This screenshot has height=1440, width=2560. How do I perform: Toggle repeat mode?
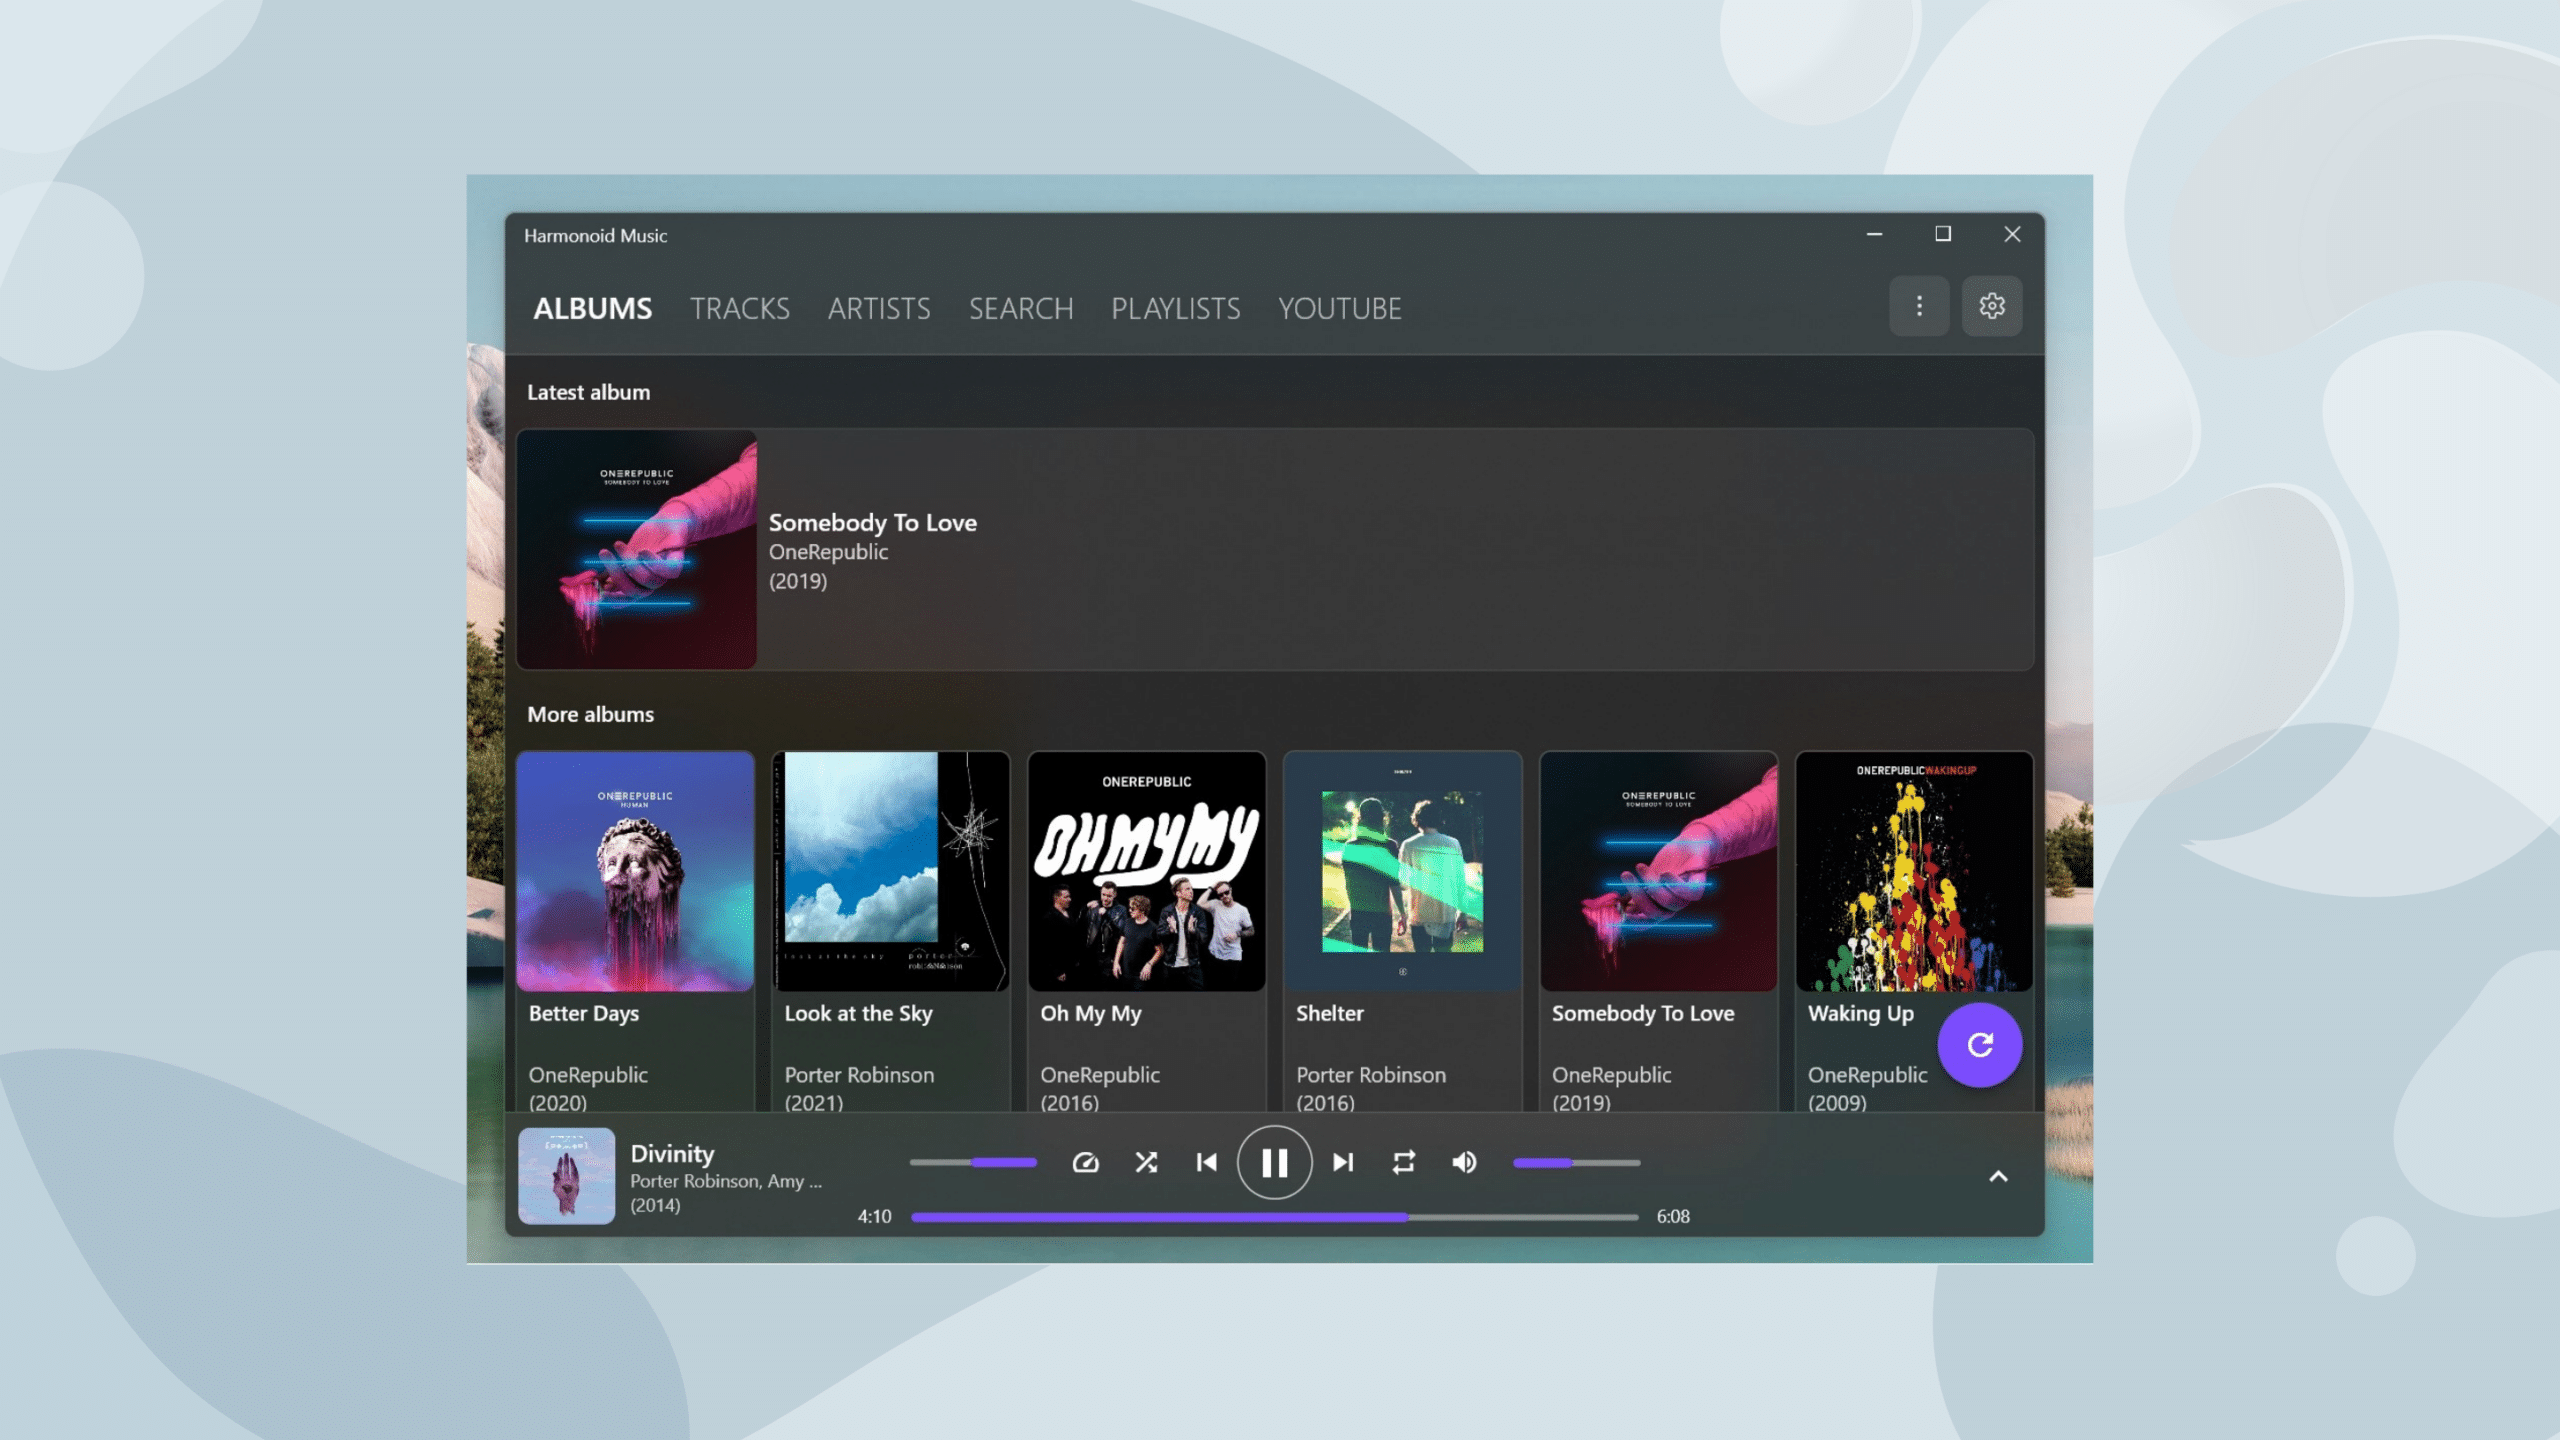(x=1404, y=1162)
